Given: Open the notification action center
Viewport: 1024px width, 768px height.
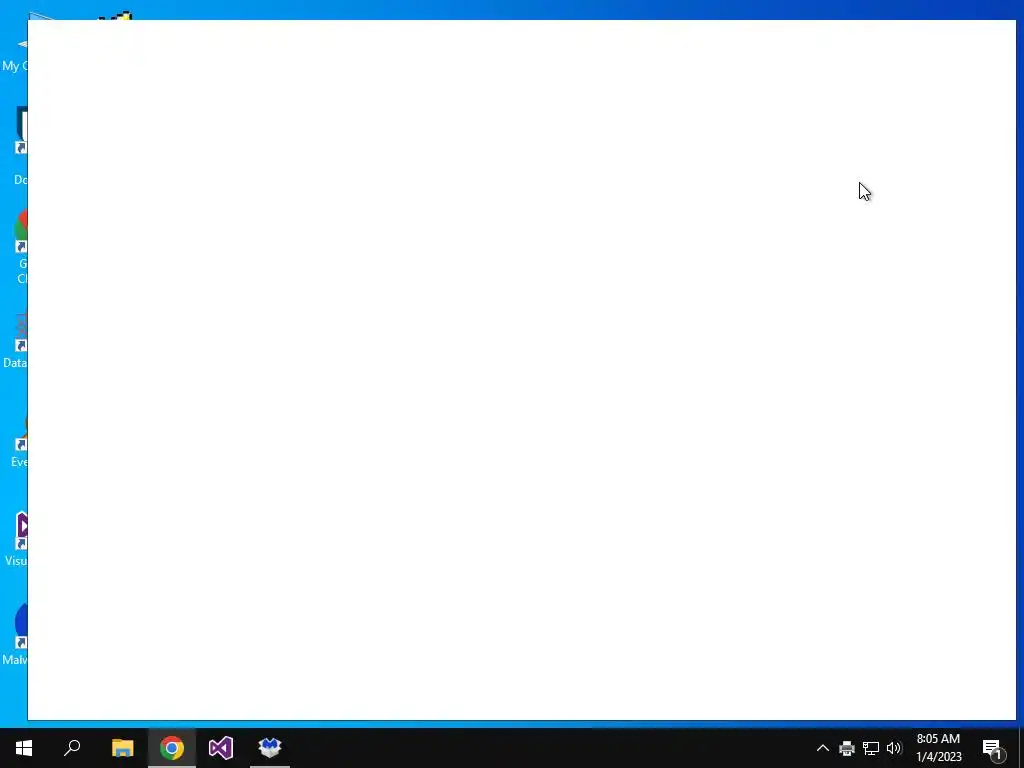Looking at the screenshot, I should [x=993, y=748].
